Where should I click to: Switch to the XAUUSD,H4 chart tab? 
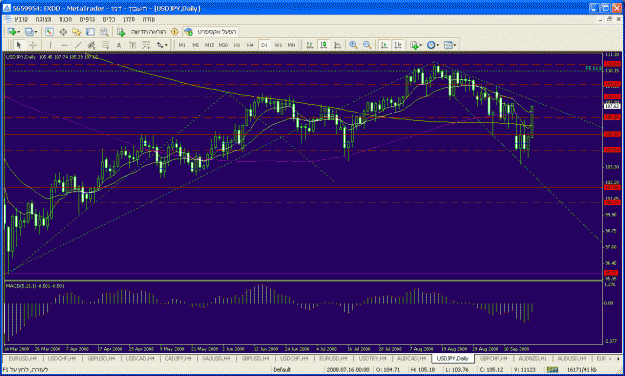click(216, 359)
